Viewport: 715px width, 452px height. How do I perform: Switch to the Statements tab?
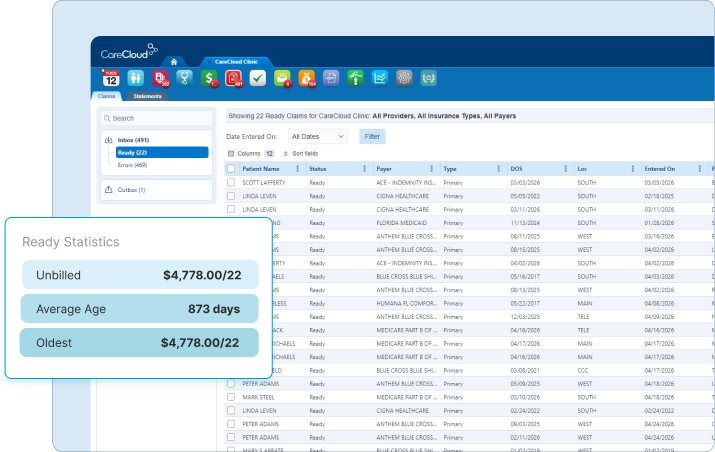coord(147,96)
